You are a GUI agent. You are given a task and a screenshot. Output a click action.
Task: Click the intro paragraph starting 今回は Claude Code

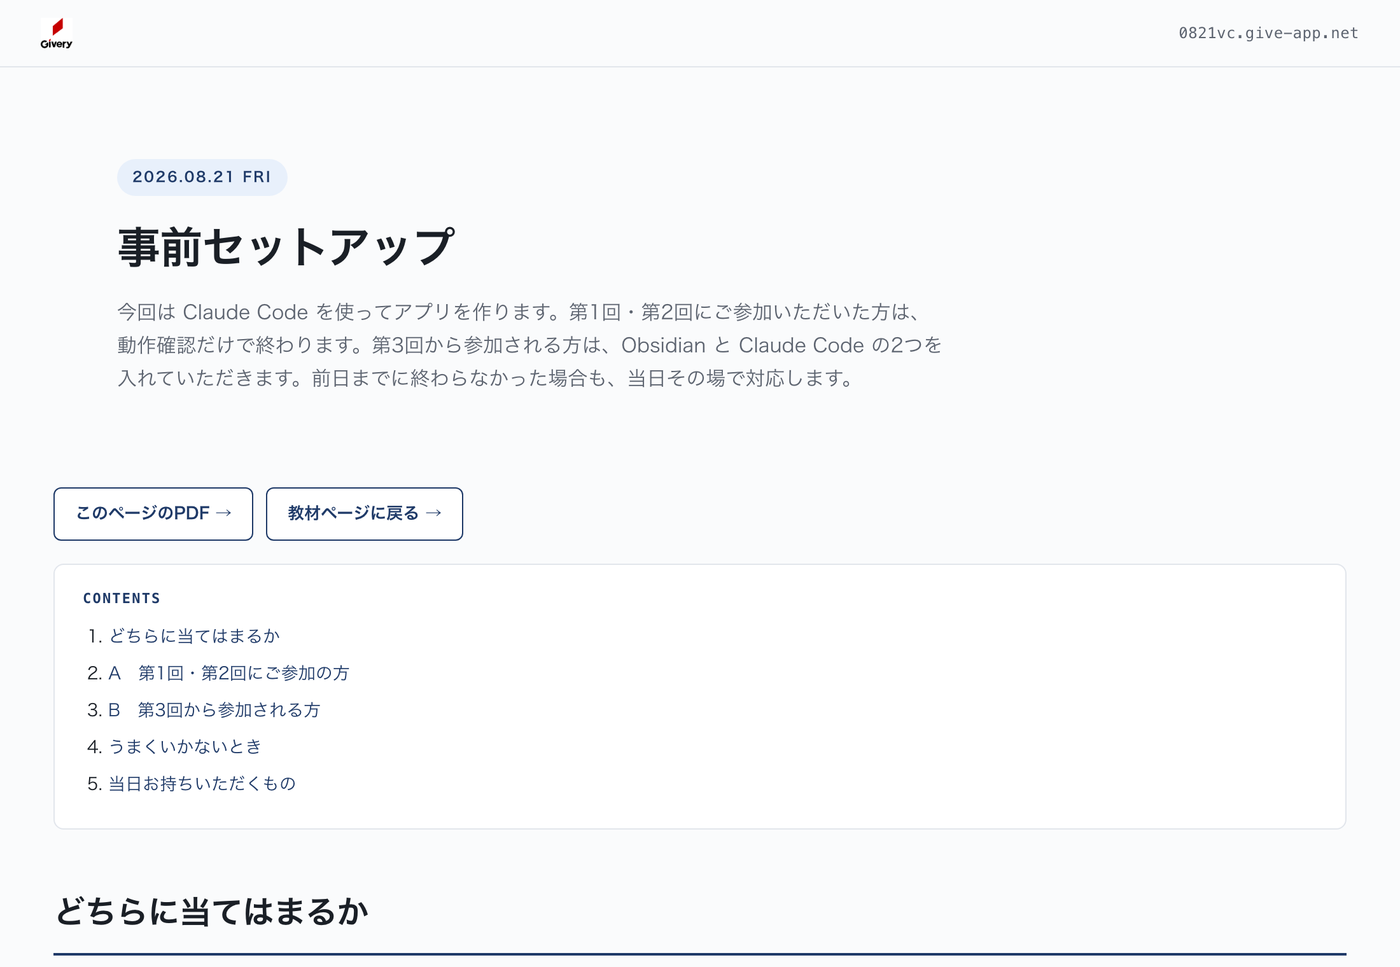[530, 345]
